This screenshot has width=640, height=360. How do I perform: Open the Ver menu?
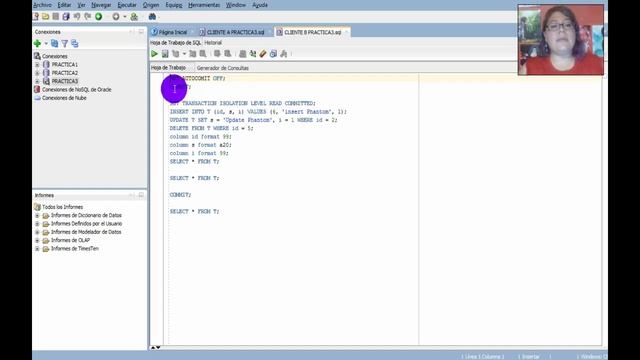81,5
